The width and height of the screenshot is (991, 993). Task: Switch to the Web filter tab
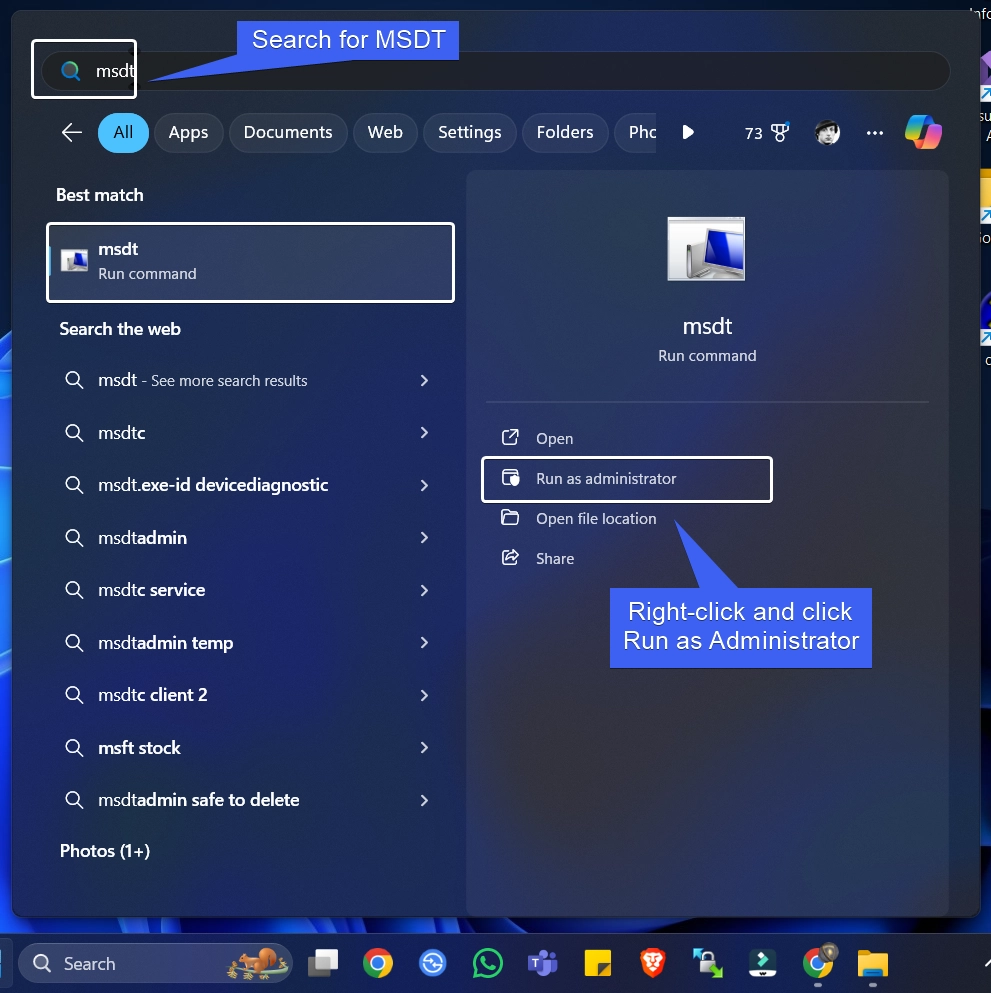(385, 132)
